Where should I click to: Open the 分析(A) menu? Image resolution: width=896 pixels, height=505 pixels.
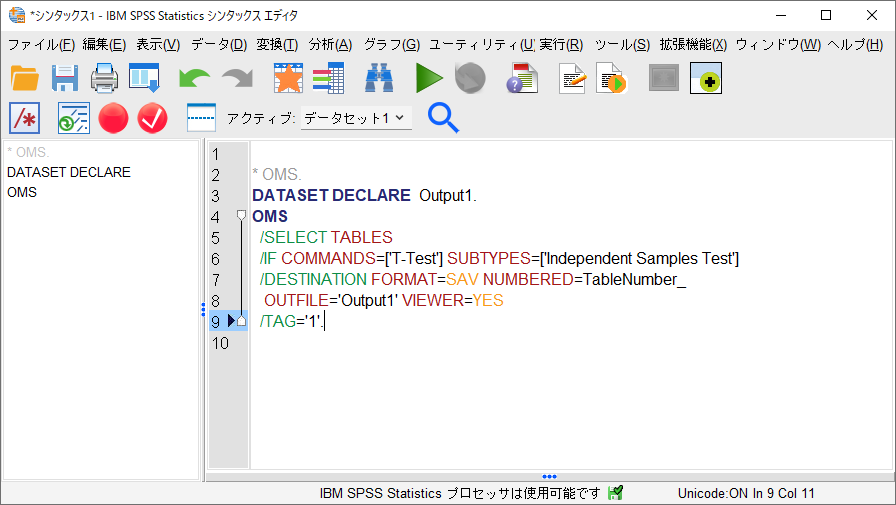(330, 45)
